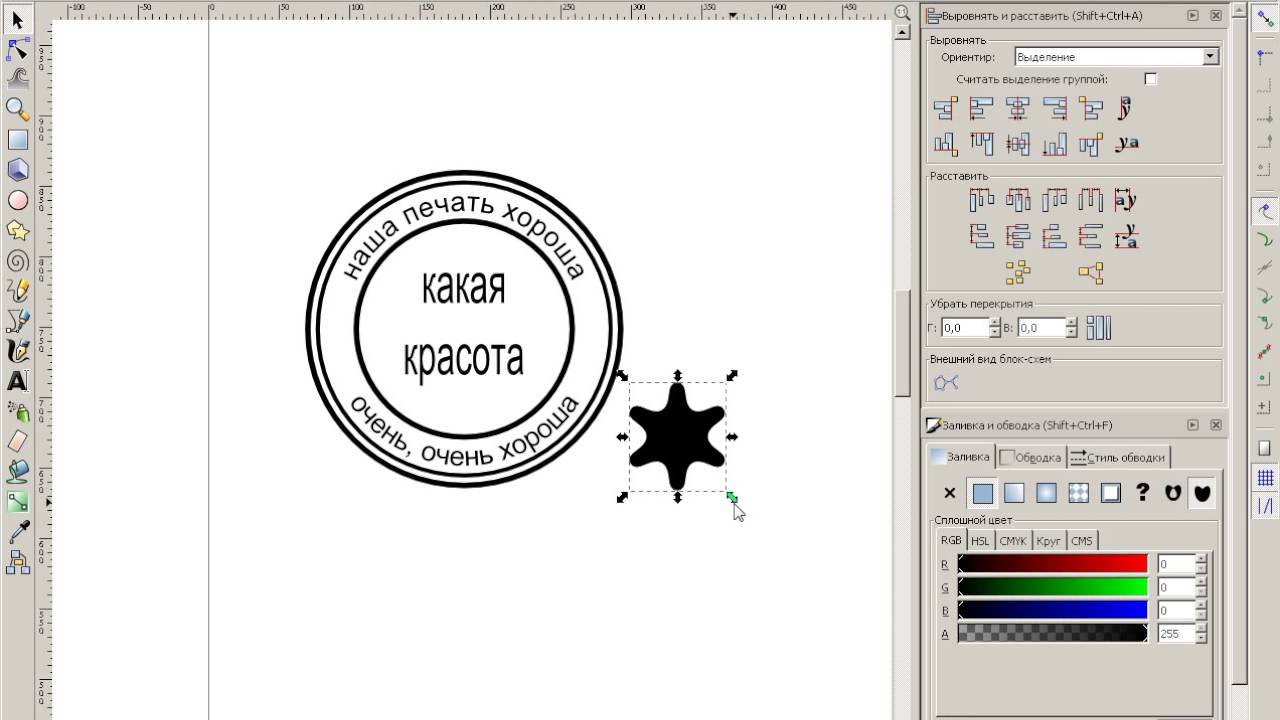Center objects on vertical axis
Image resolution: width=1280 pixels, height=720 pixels.
coord(1018,108)
